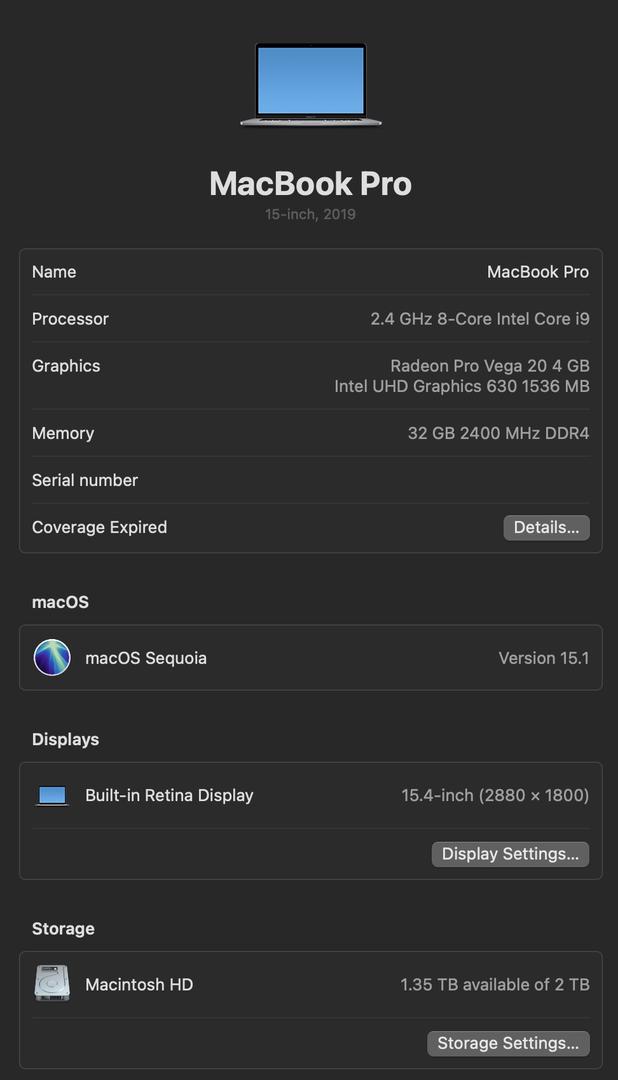Open Display Settings
This screenshot has height=1080, width=618.
pyautogui.click(x=510, y=854)
